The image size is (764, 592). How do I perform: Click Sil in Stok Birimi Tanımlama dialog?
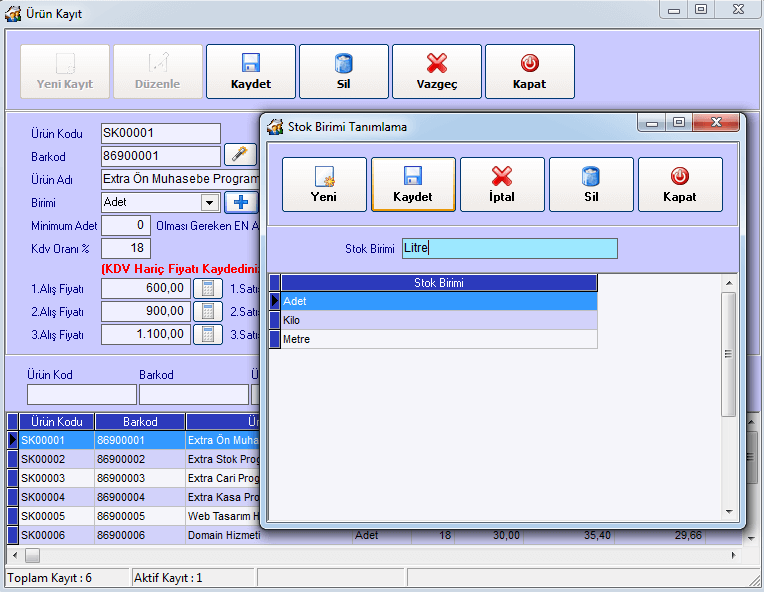coord(591,184)
